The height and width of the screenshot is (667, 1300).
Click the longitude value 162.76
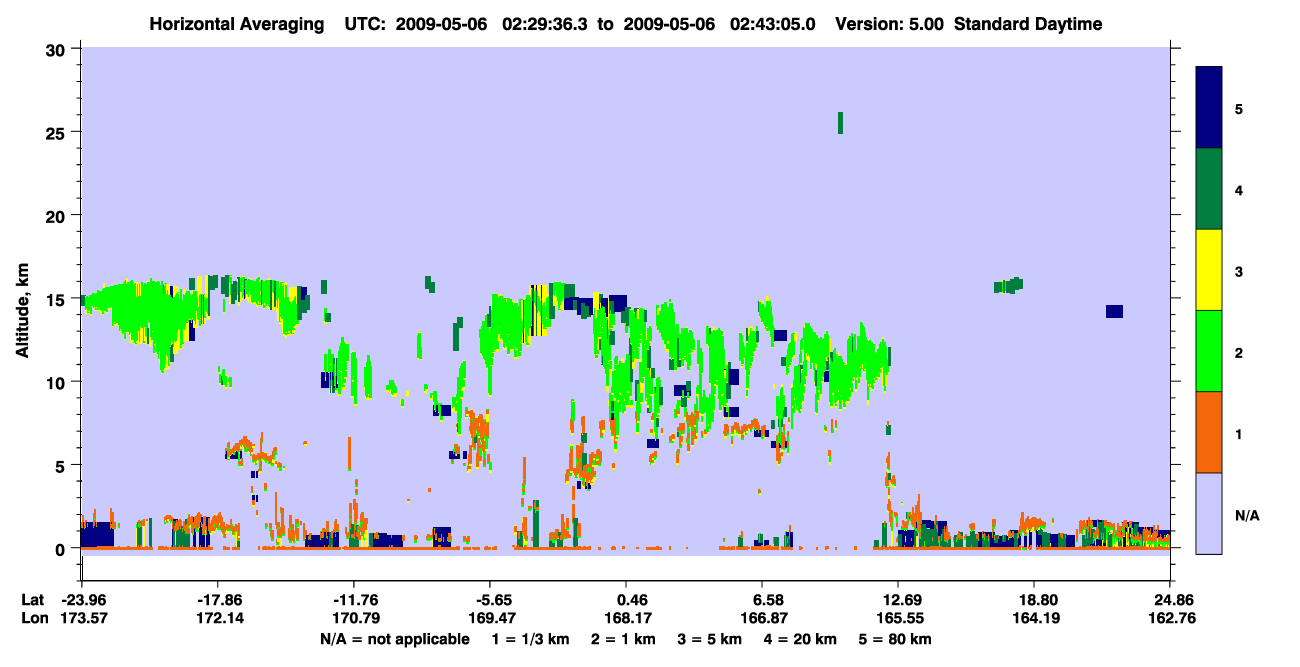coord(1172,618)
